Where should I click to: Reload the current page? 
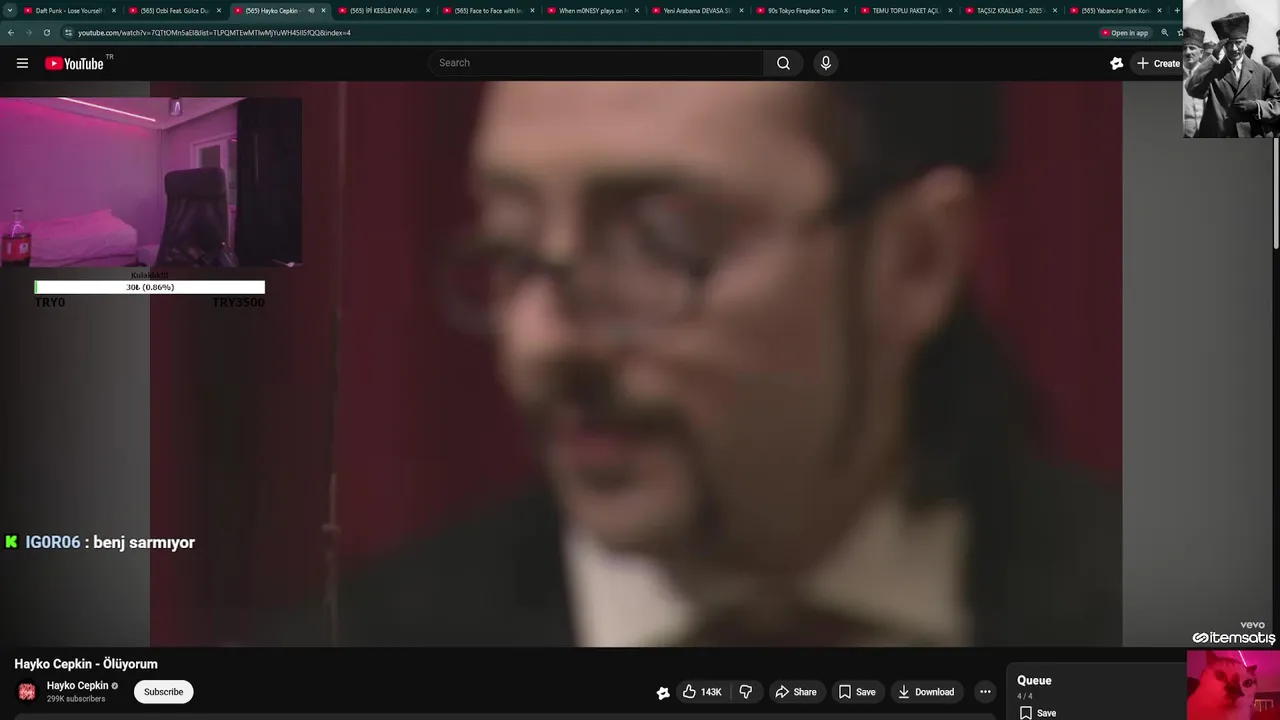pos(46,32)
